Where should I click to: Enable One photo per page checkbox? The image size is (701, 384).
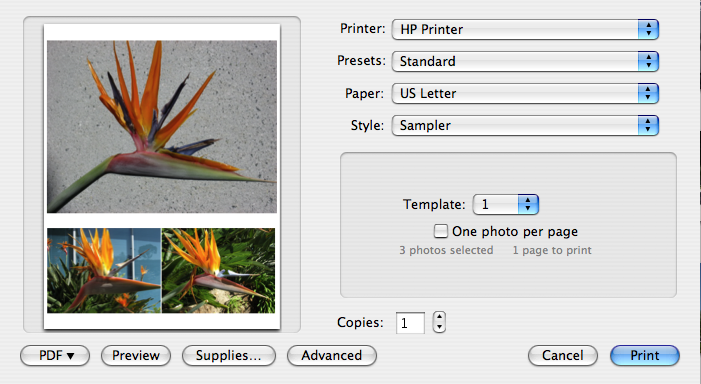[x=441, y=231]
